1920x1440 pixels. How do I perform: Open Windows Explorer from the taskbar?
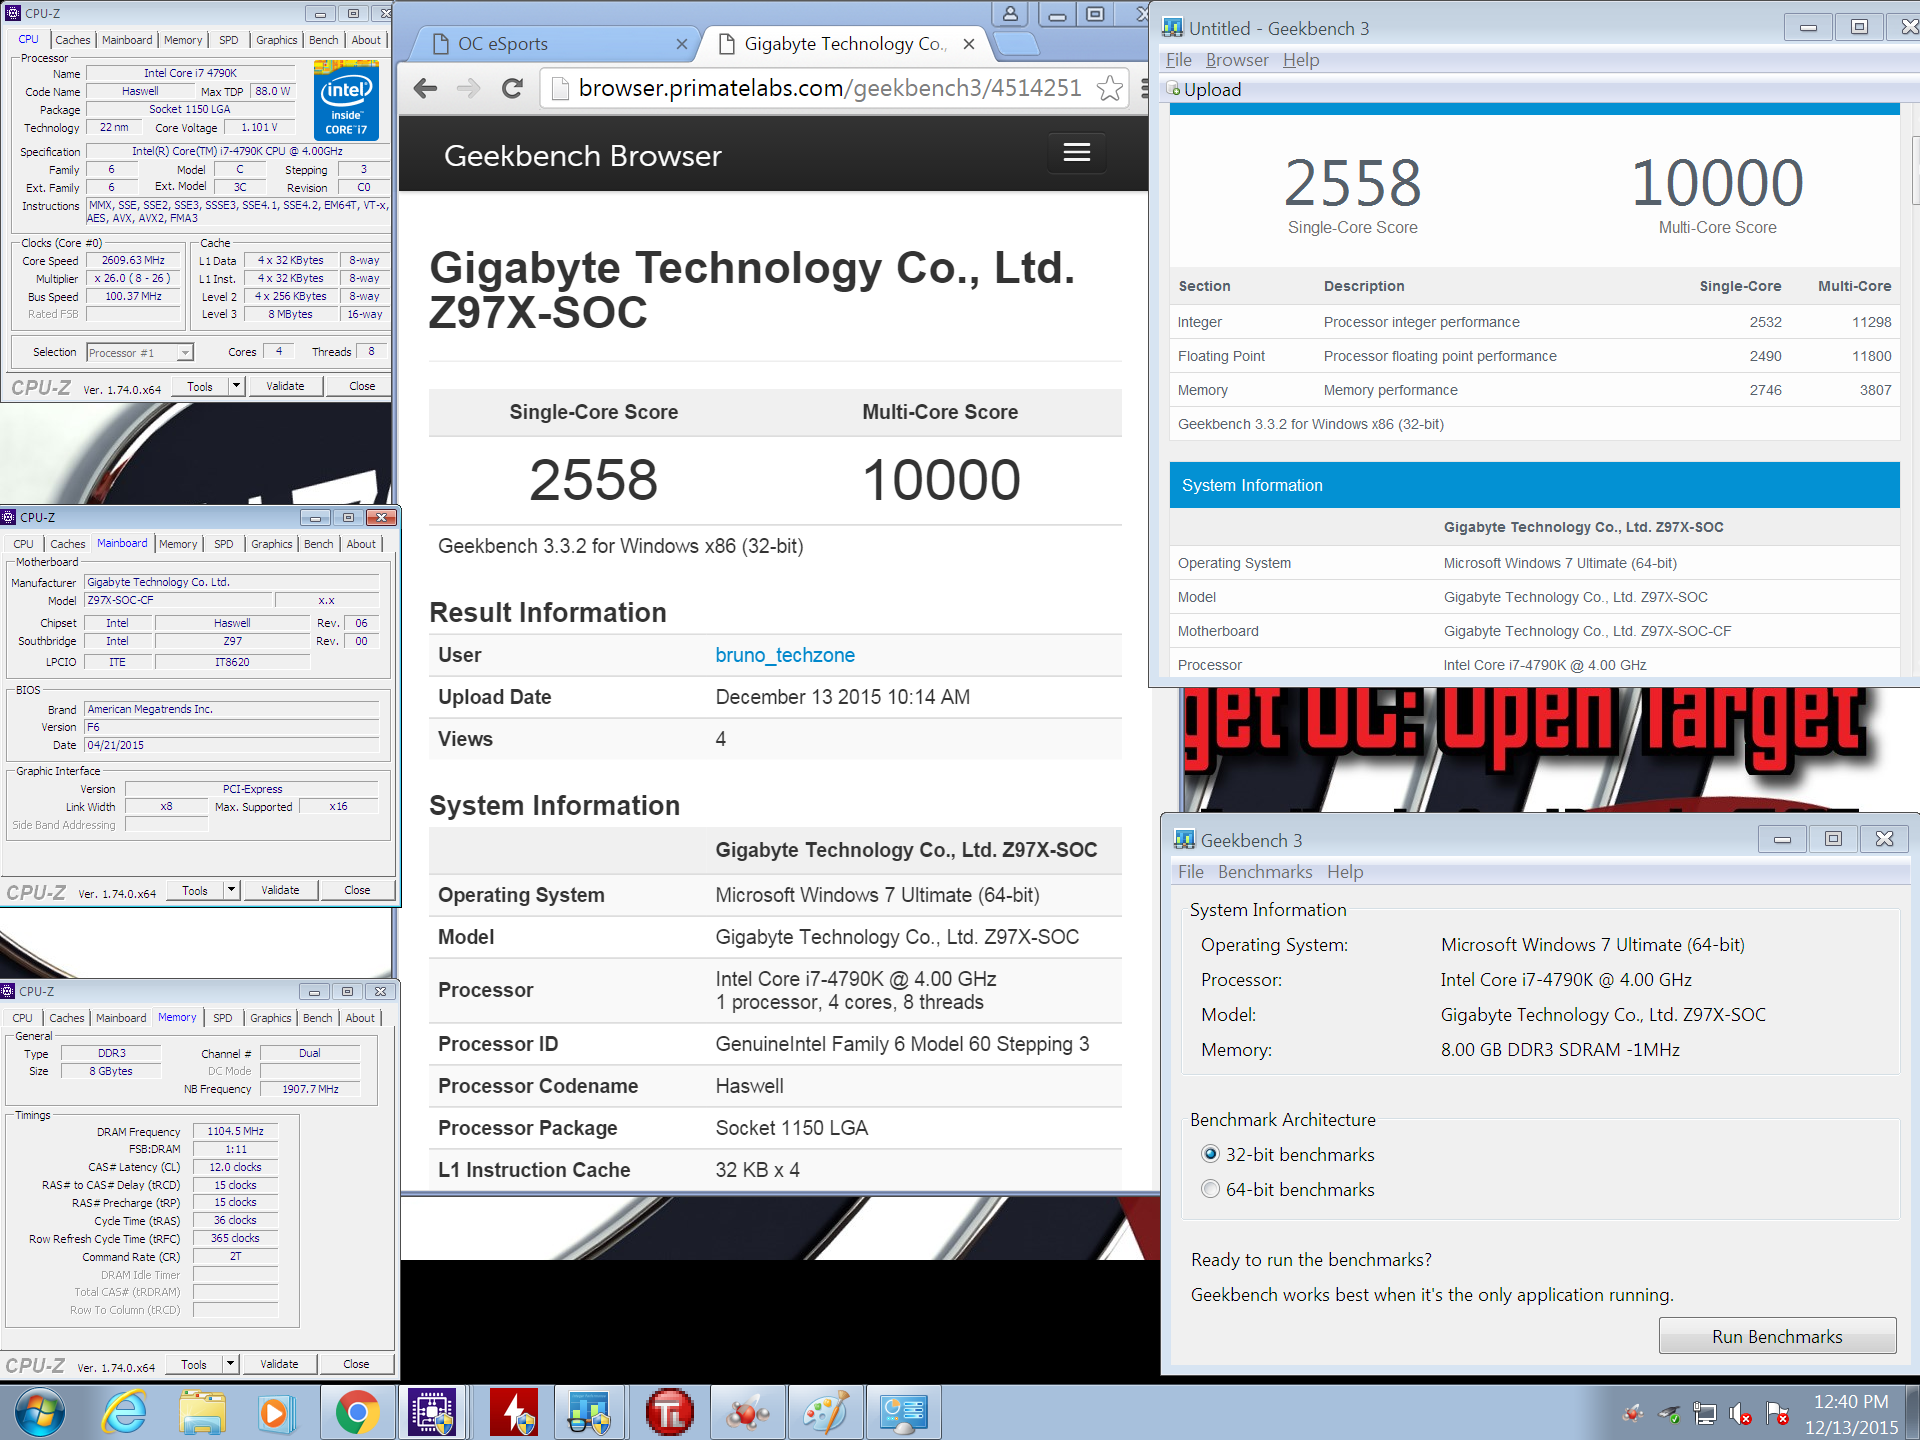pyautogui.click(x=202, y=1413)
